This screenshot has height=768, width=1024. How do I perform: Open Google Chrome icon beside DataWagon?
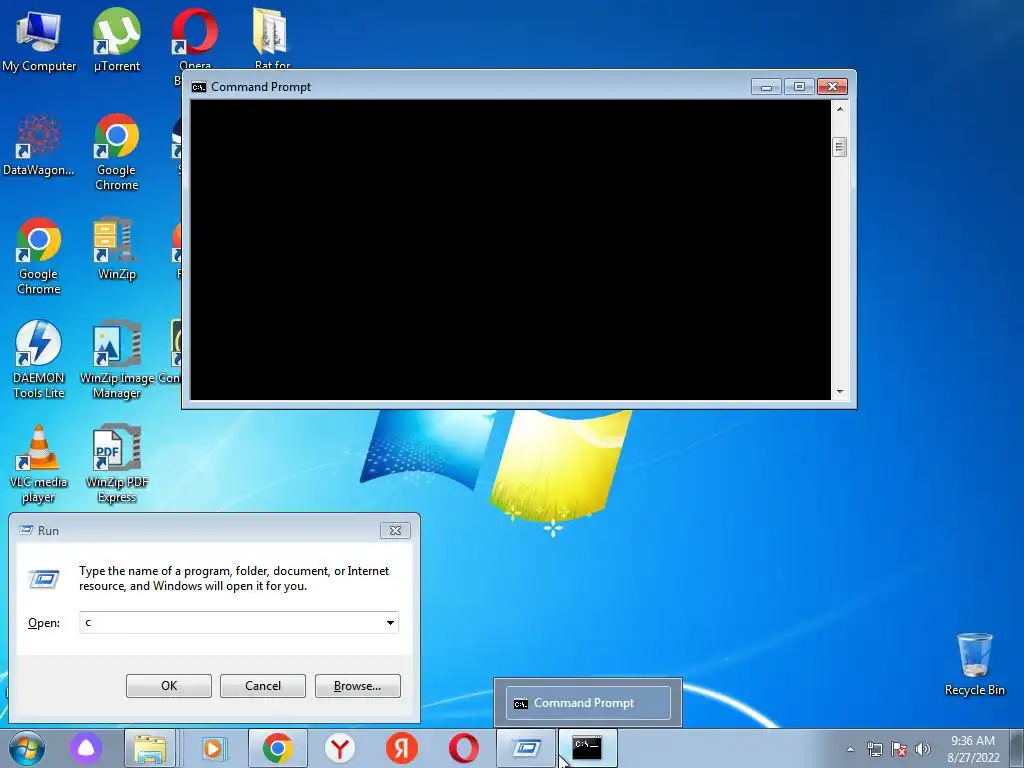(116, 152)
